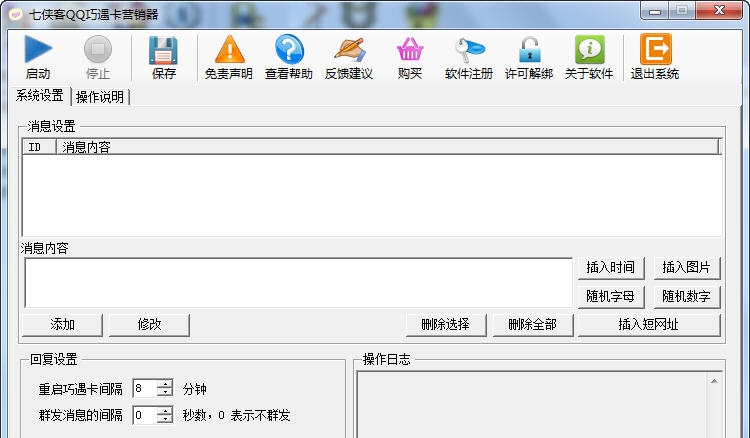Click the 退出系统 exit icon
This screenshot has width=750, height=438.
point(655,49)
